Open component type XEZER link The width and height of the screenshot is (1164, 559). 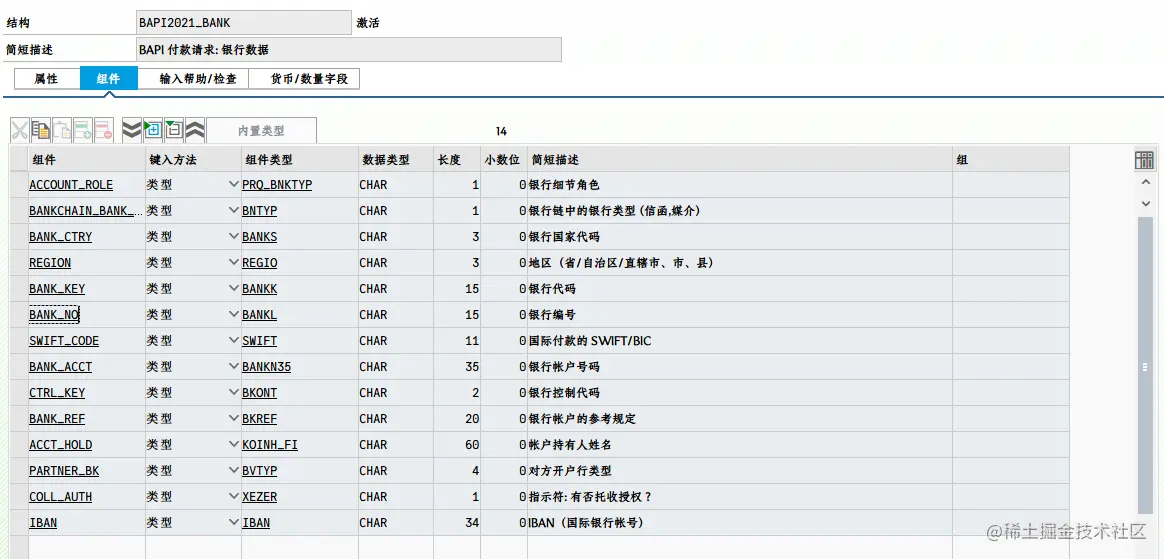260,497
